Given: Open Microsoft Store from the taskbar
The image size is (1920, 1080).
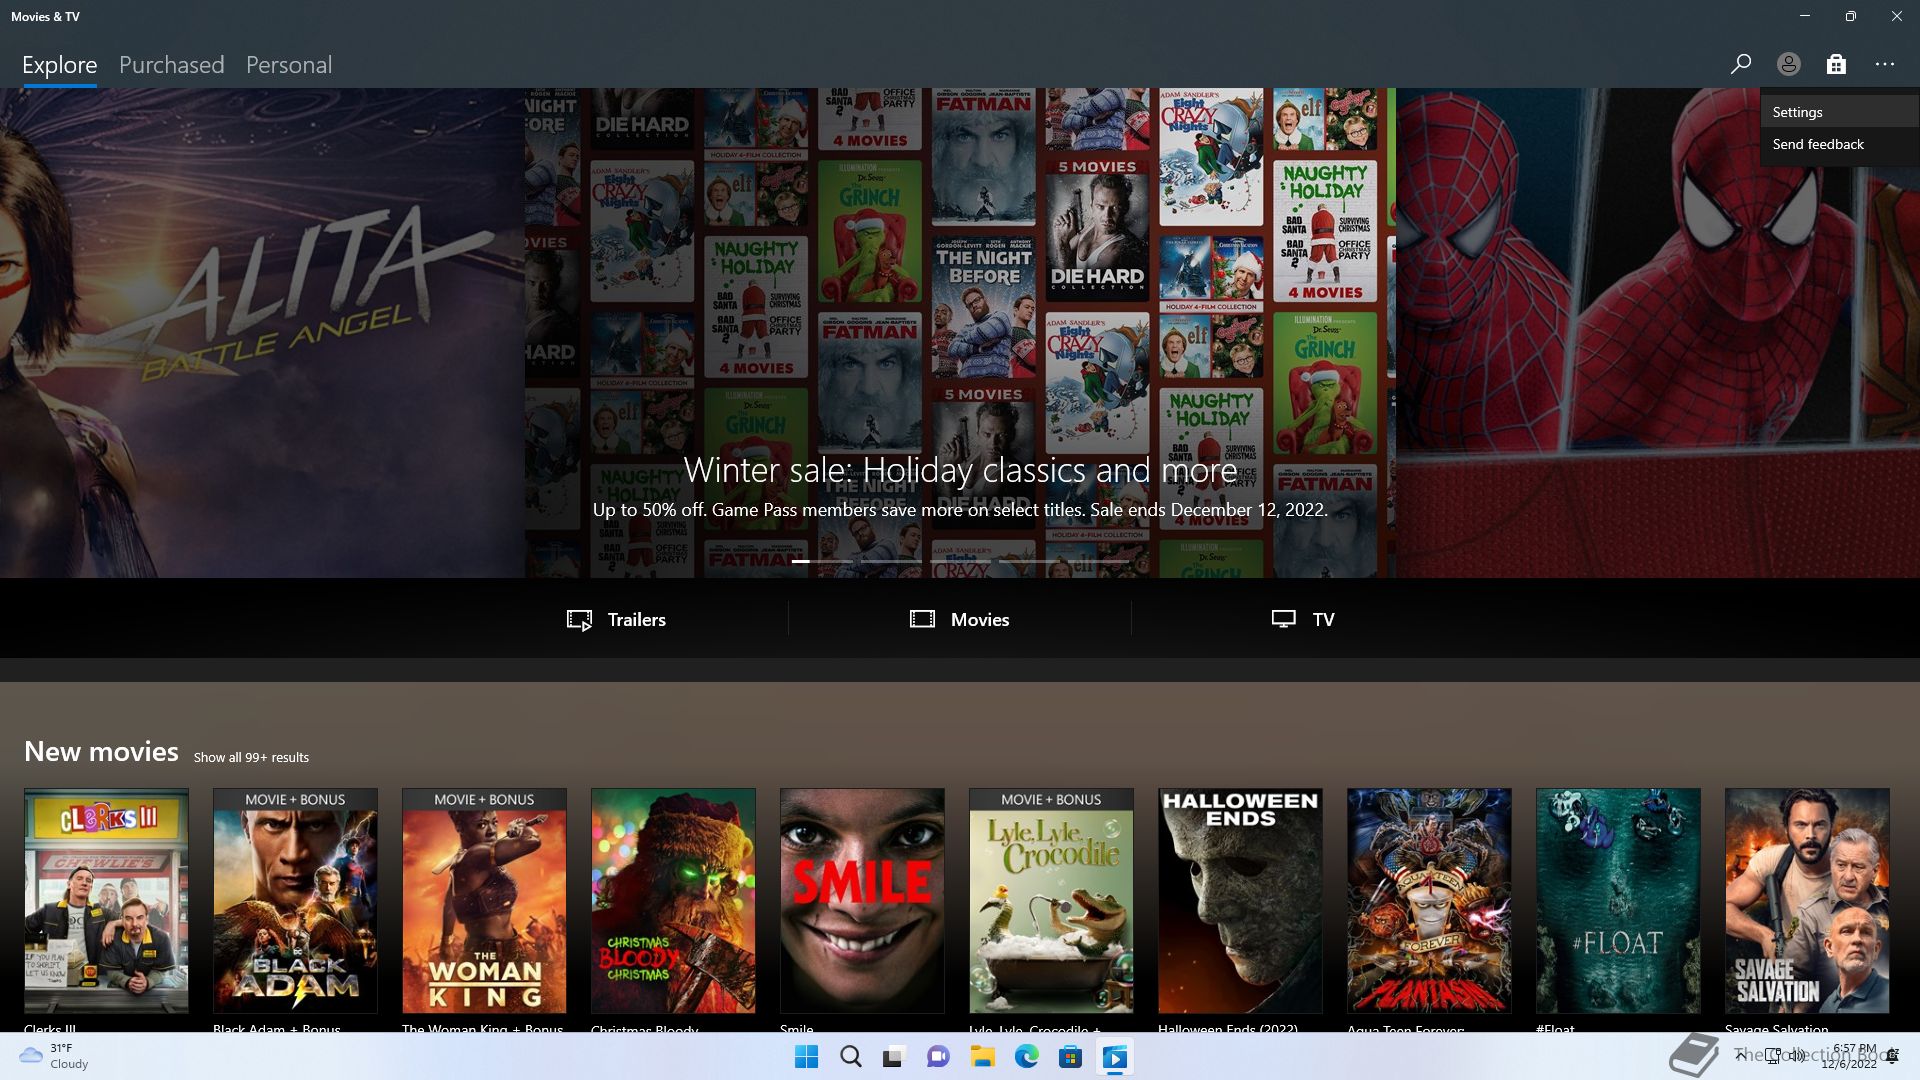Looking at the screenshot, I should tap(1070, 1057).
